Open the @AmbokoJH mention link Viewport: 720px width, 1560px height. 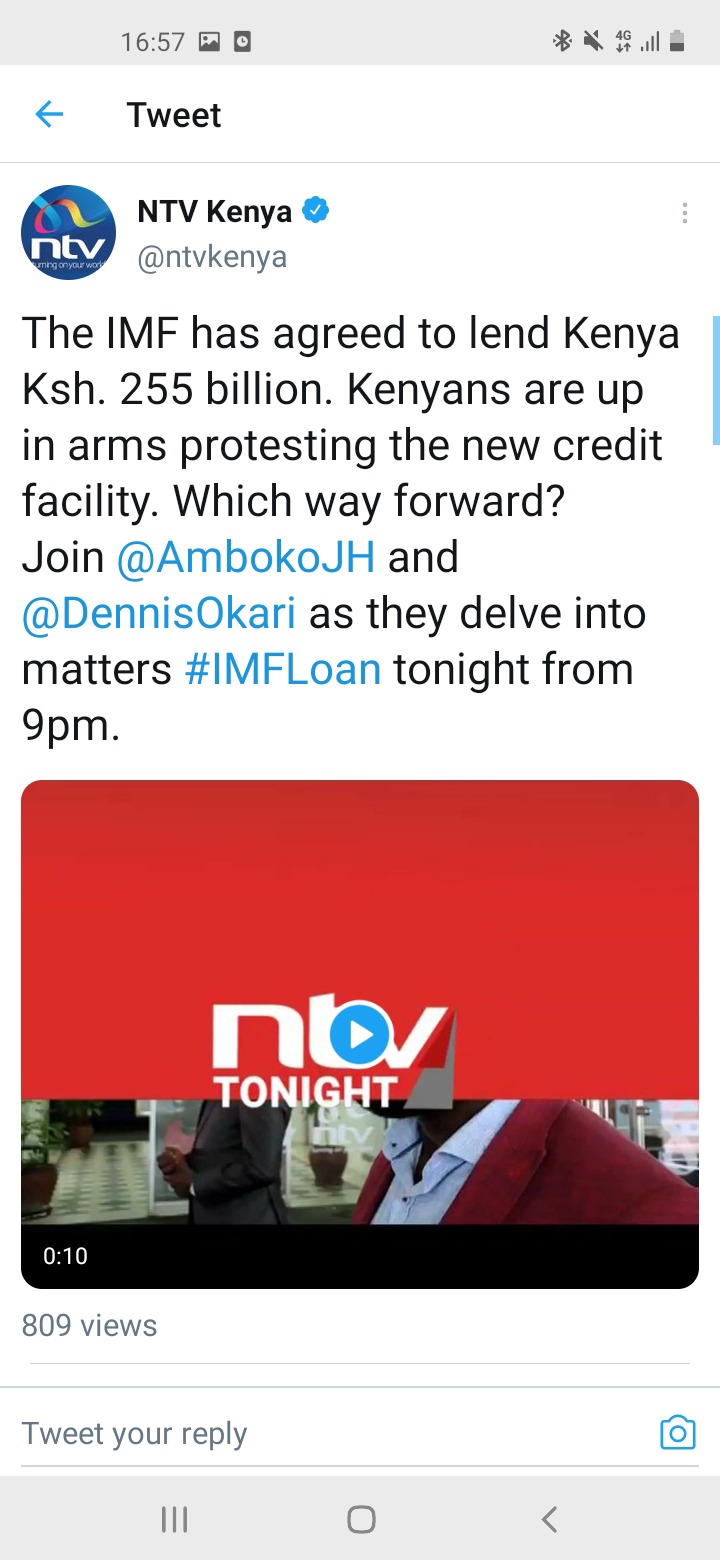246,557
